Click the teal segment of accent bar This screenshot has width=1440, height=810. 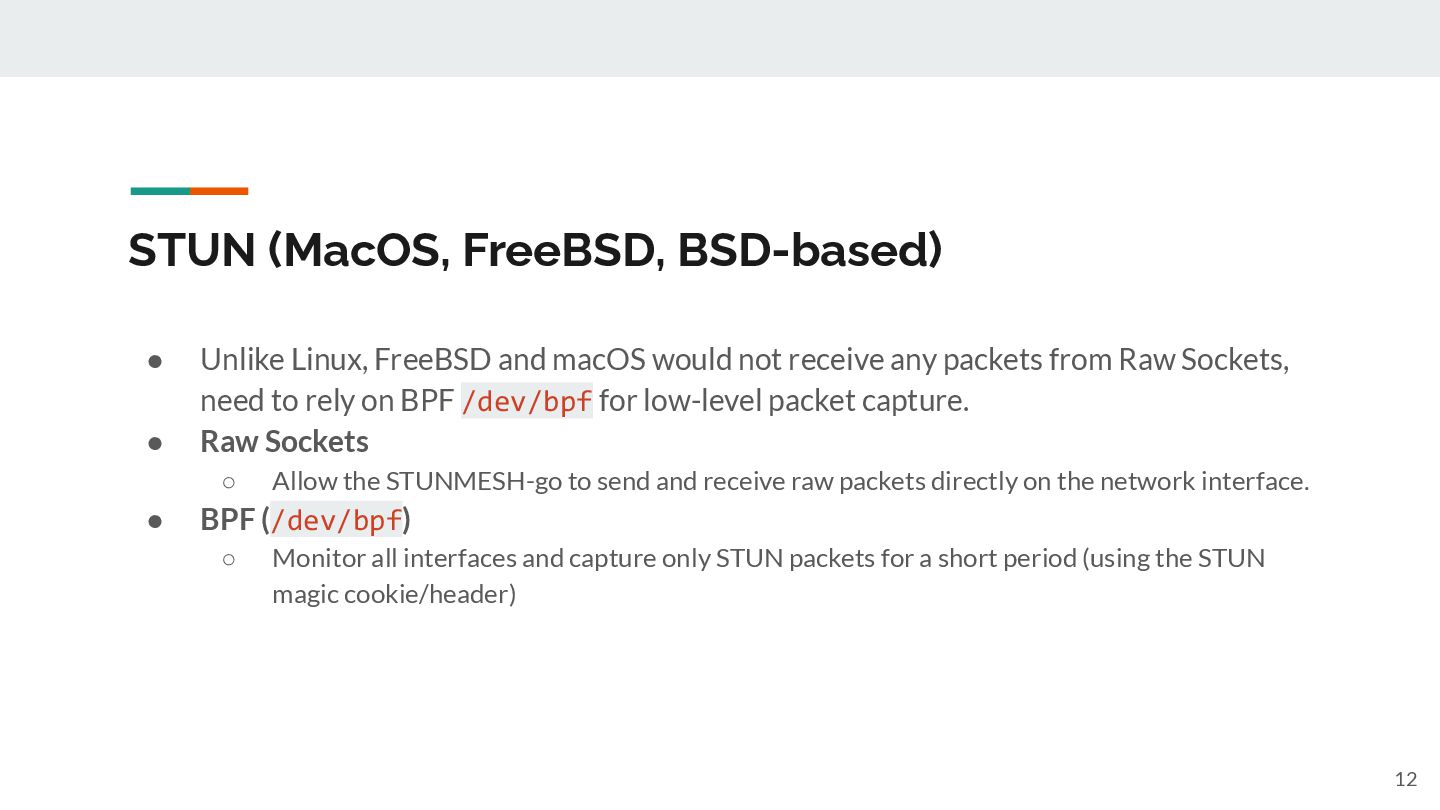(160, 191)
